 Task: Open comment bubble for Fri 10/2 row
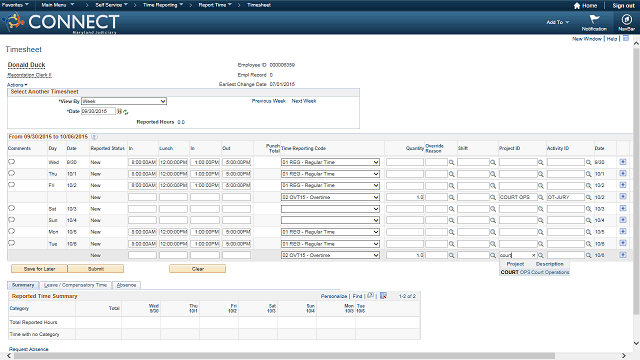[11, 184]
